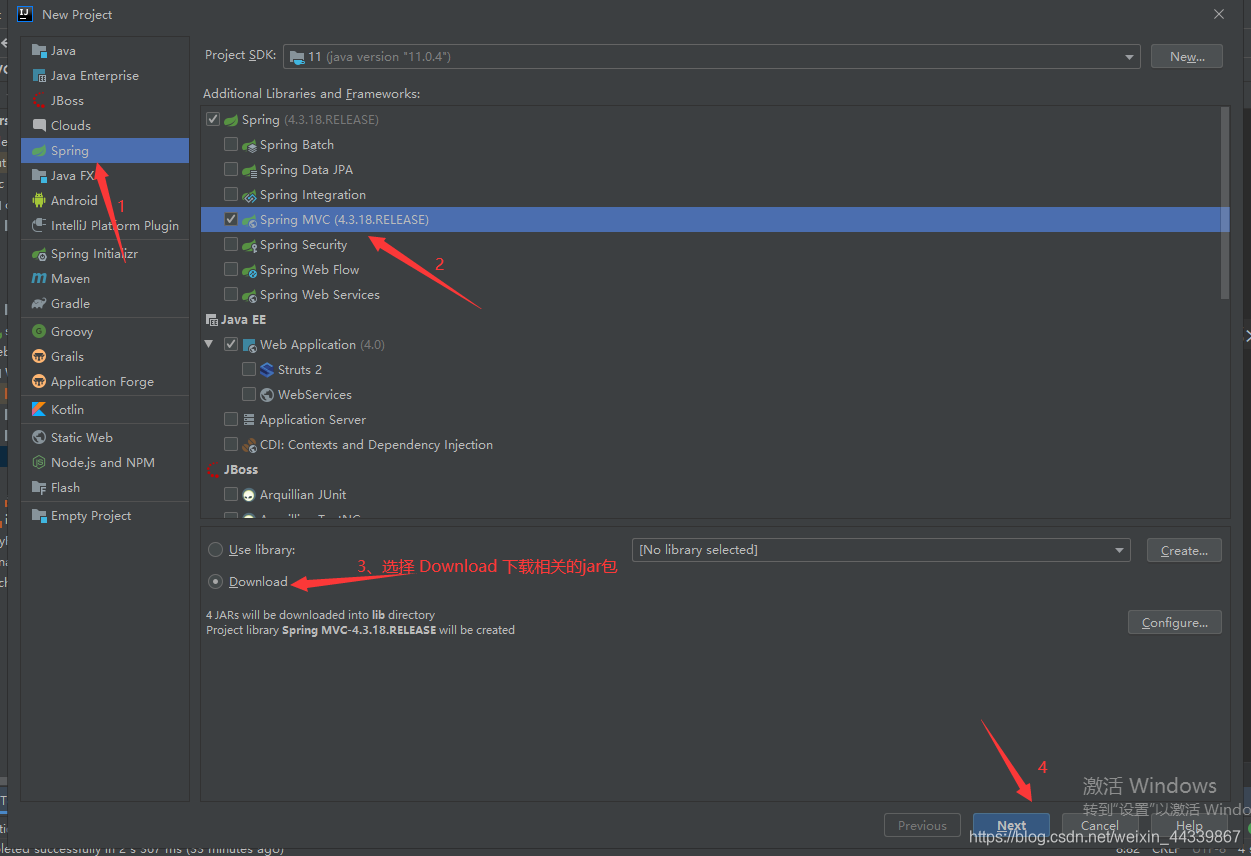Click the Next button
Screen dimensions: 1251x856
1011,826
